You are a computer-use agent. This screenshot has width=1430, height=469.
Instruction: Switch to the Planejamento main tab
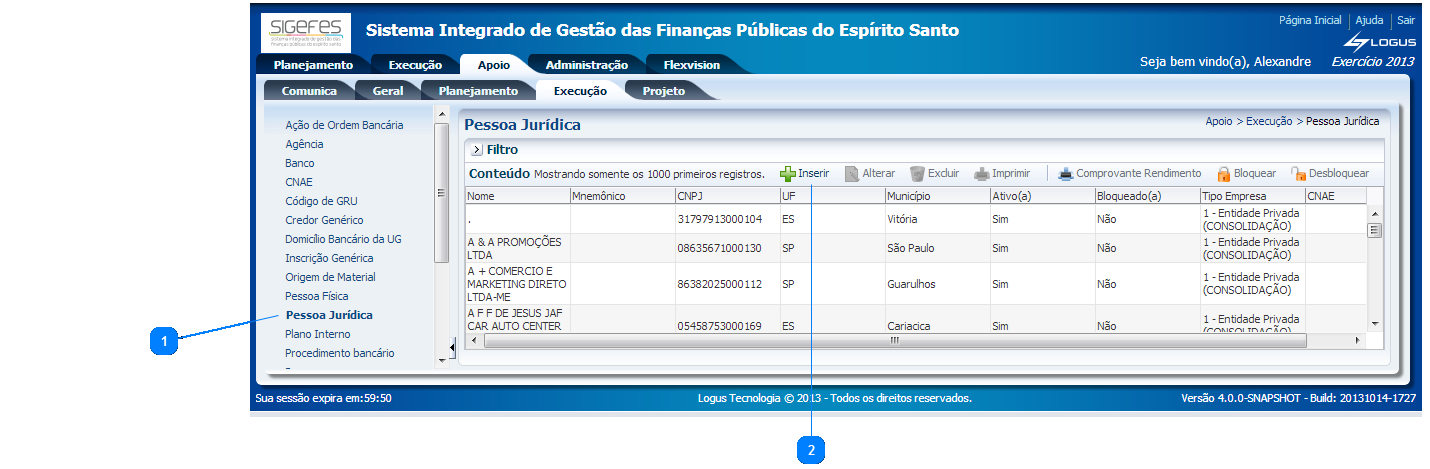coord(313,65)
